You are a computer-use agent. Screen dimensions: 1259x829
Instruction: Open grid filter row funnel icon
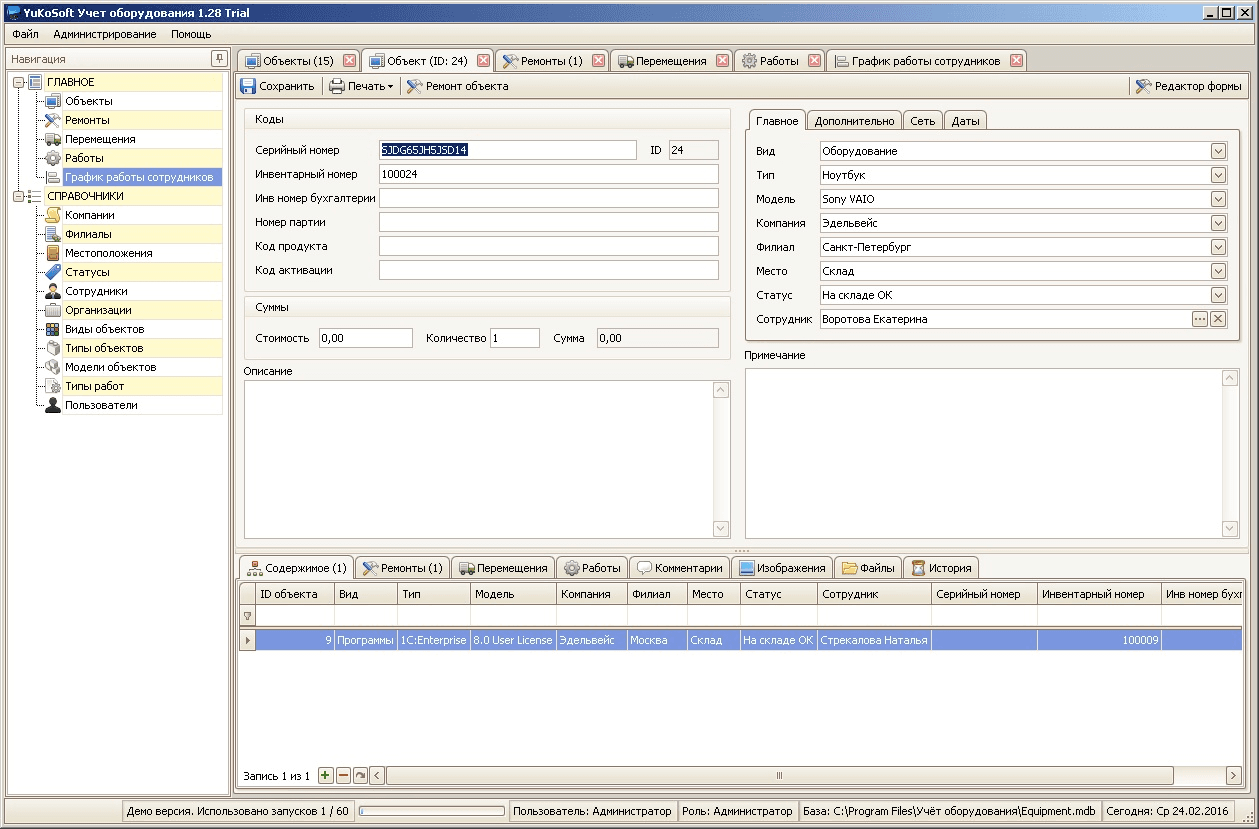pyautogui.click(x=247, y=617)
